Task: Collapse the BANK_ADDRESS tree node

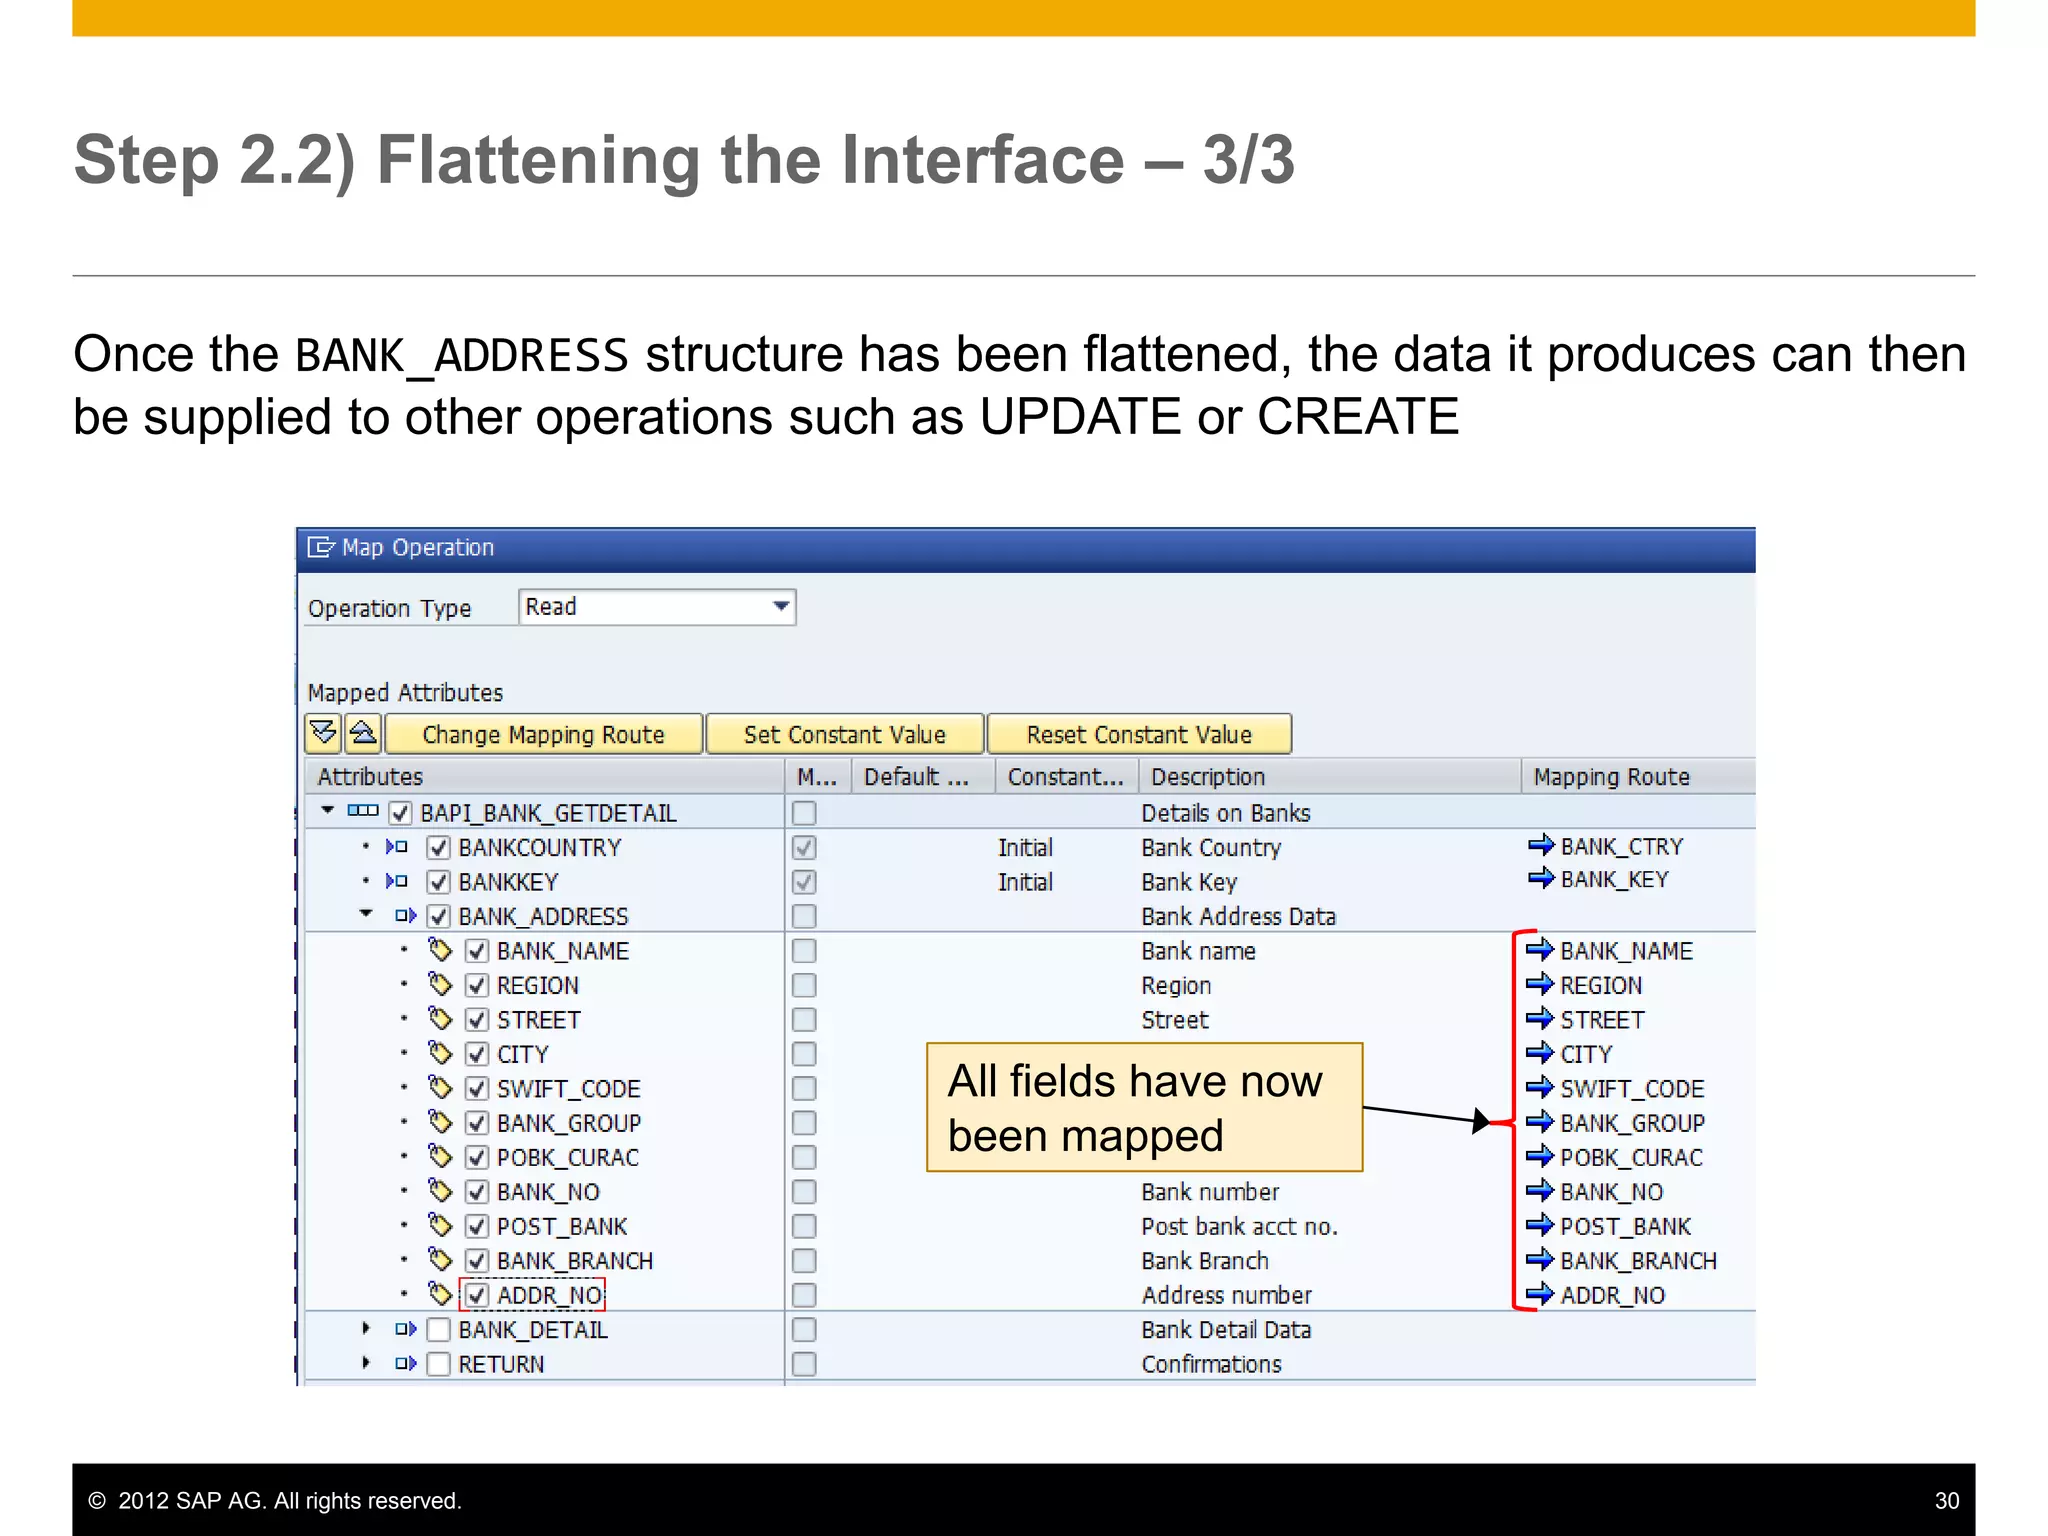Action: coord(366,914)
